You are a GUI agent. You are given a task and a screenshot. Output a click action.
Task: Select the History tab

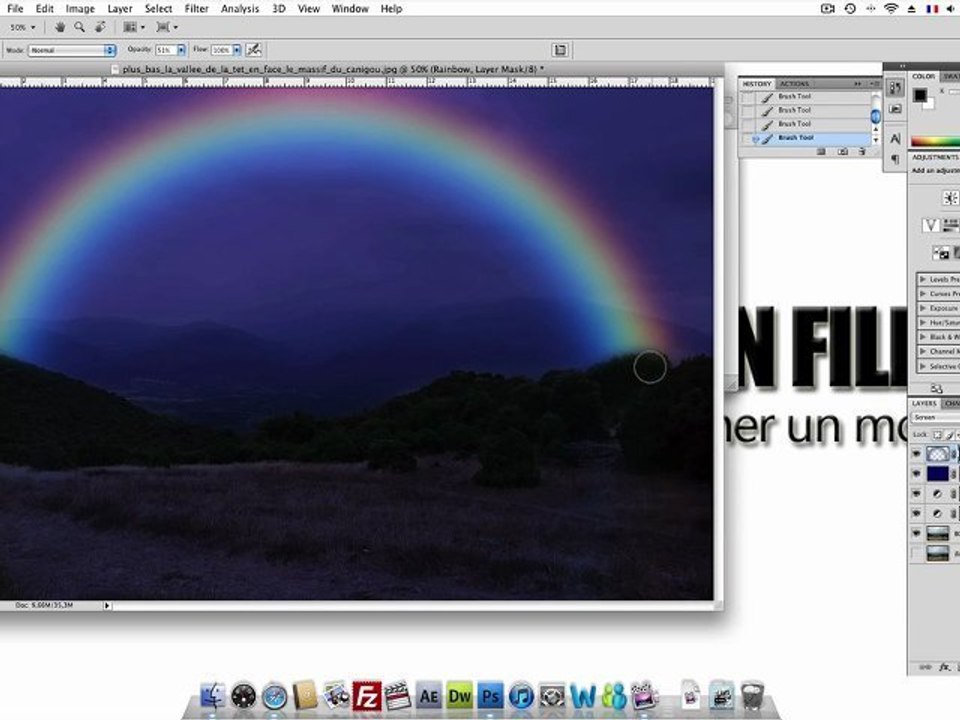coord(757,84)
